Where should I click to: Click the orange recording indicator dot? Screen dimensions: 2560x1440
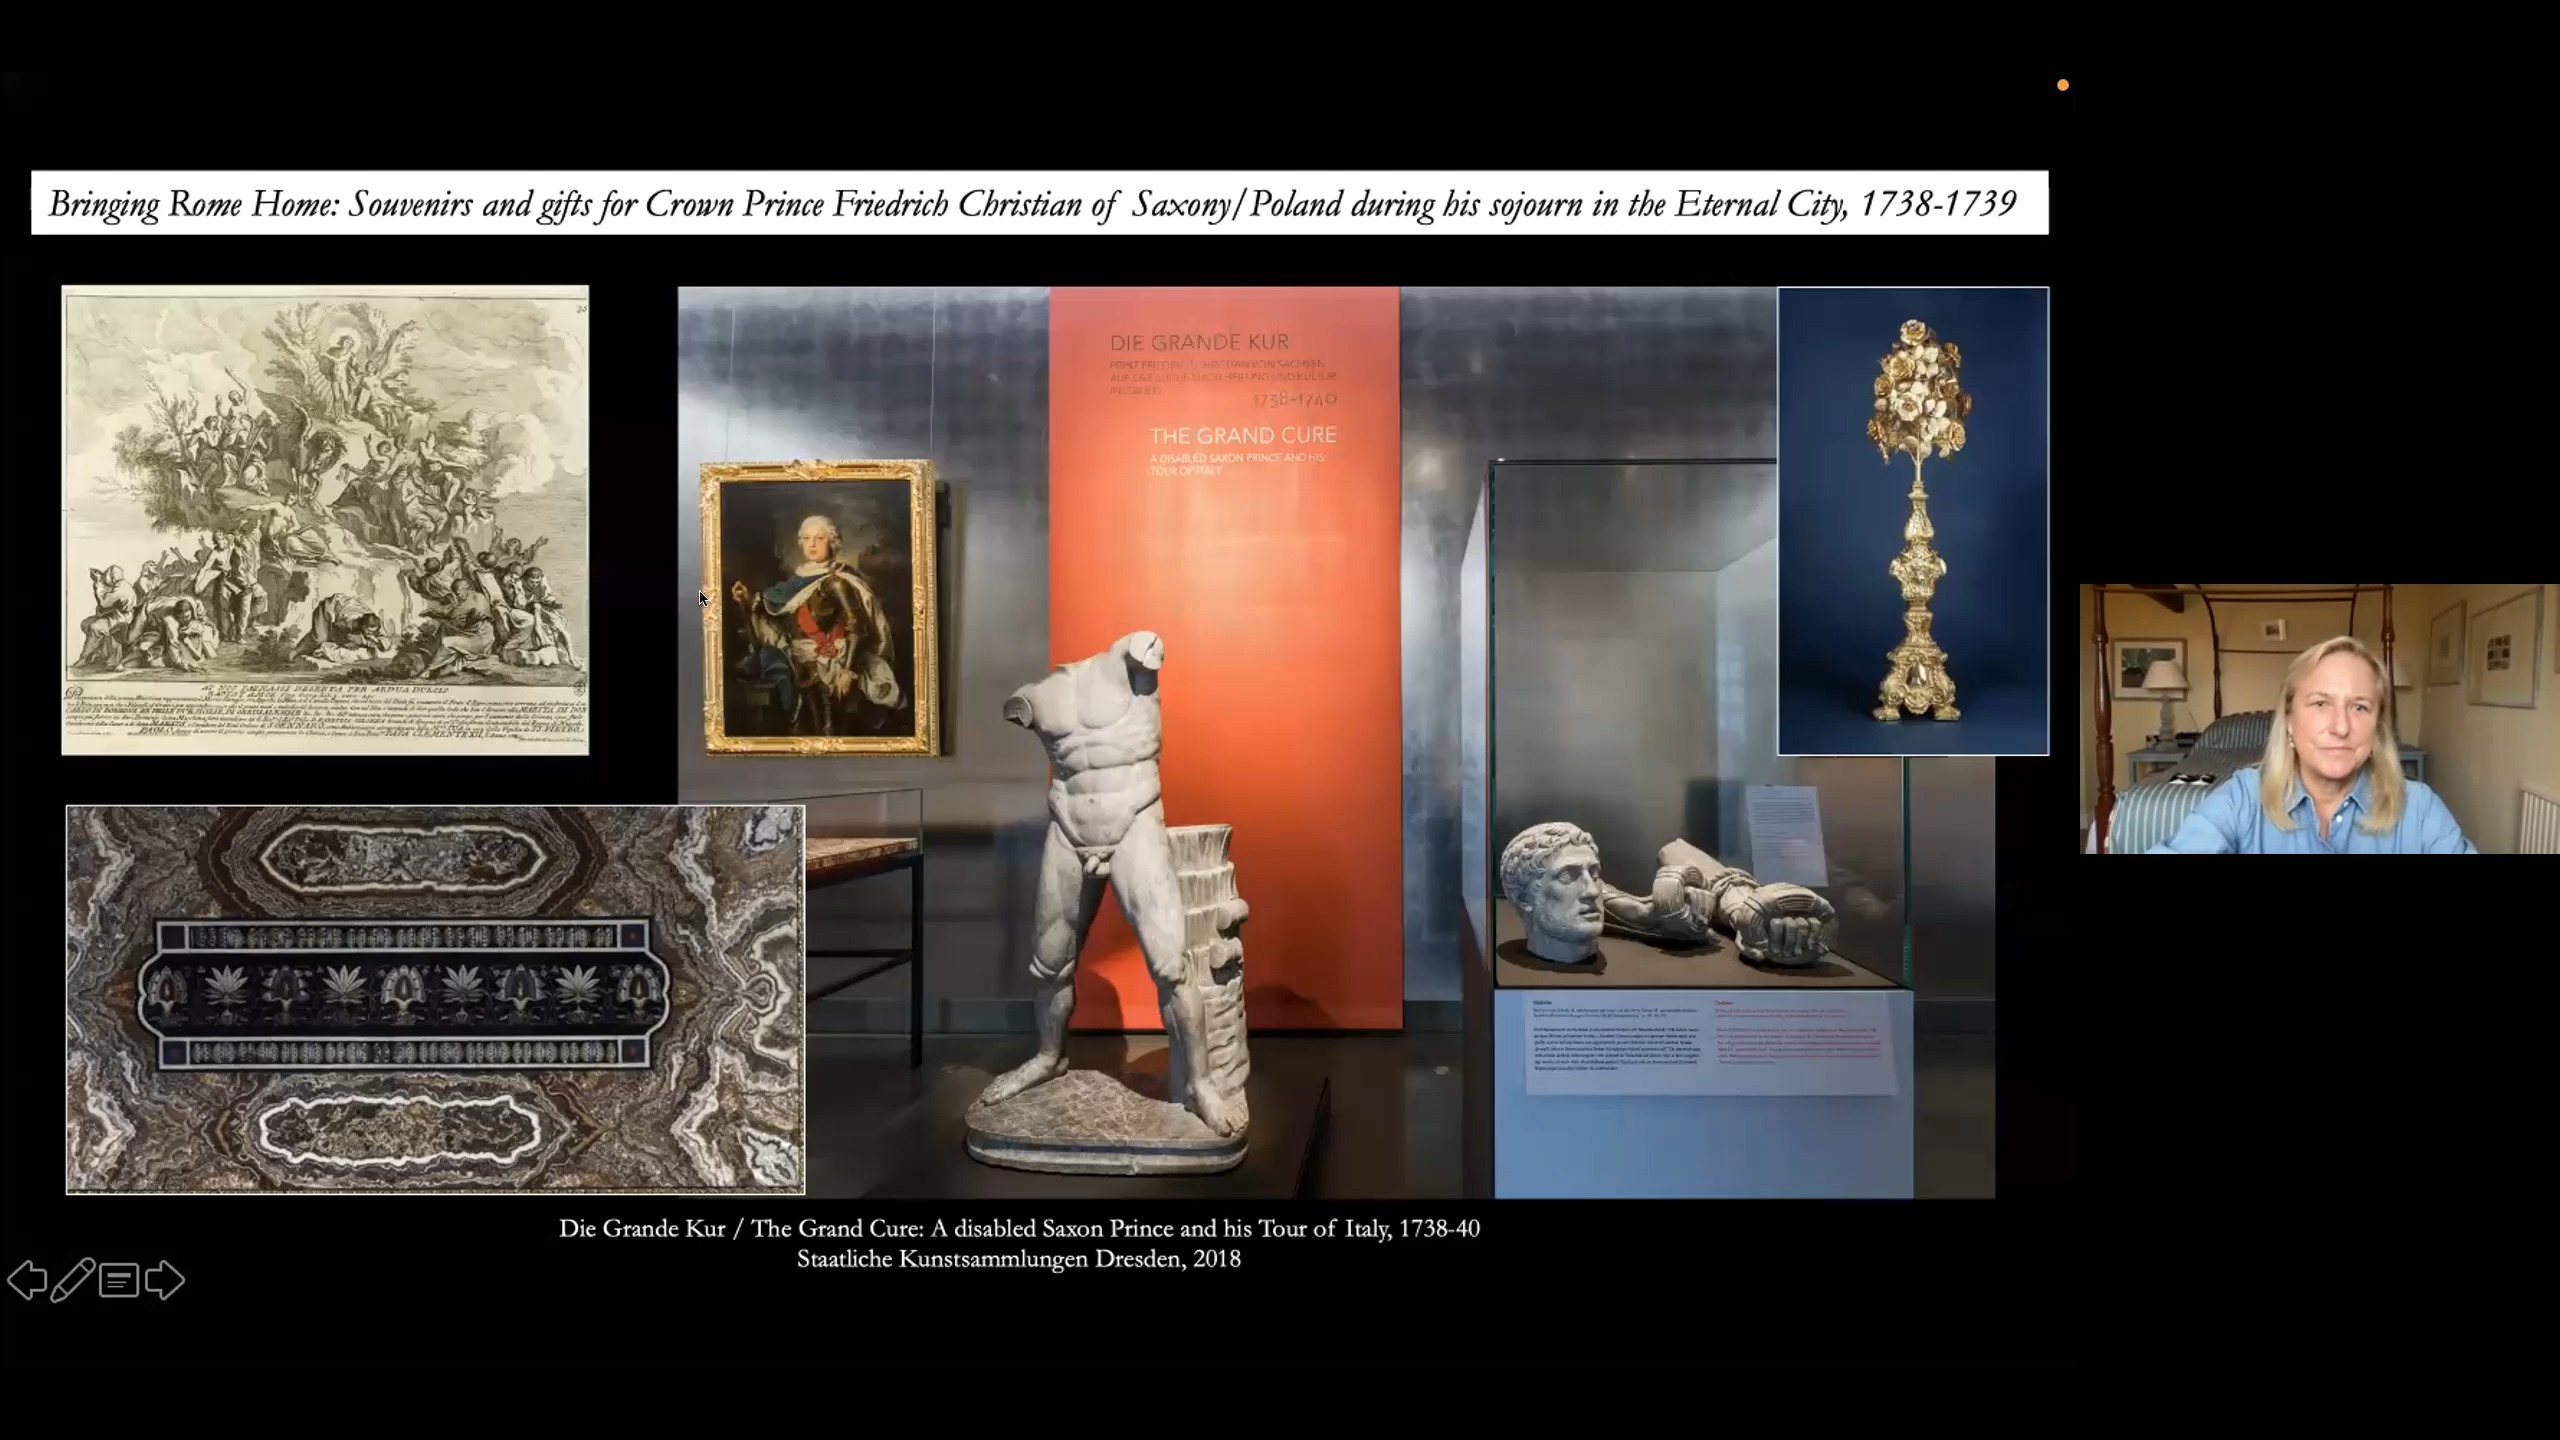click(x=2062, y=85)
